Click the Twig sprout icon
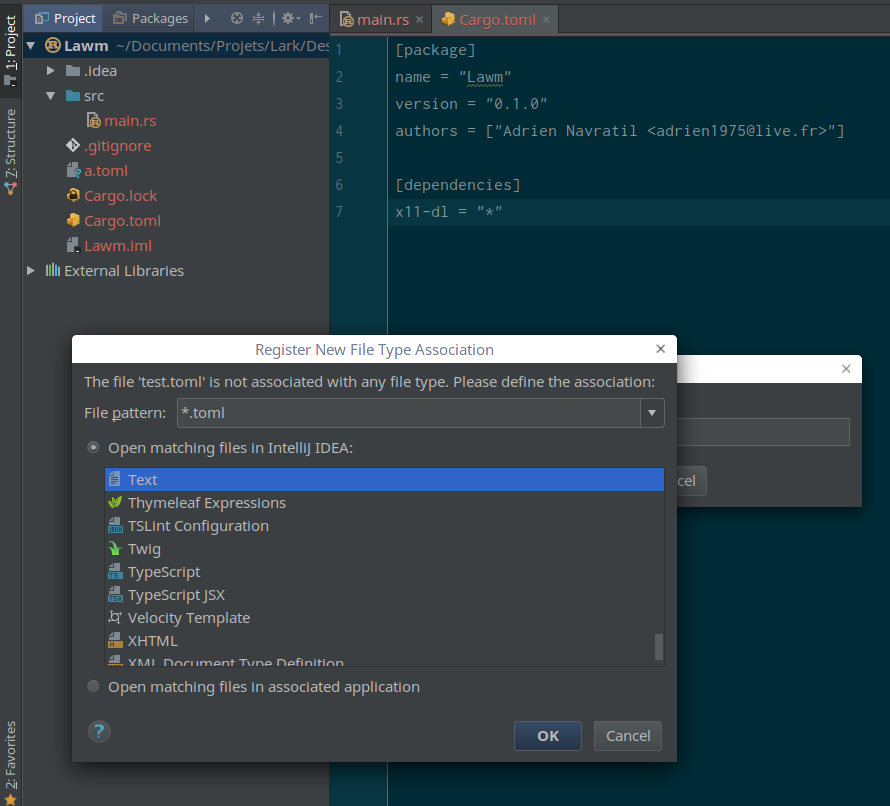Image resolution: width=890 pixels, height=806 pixels. (115, 548)
